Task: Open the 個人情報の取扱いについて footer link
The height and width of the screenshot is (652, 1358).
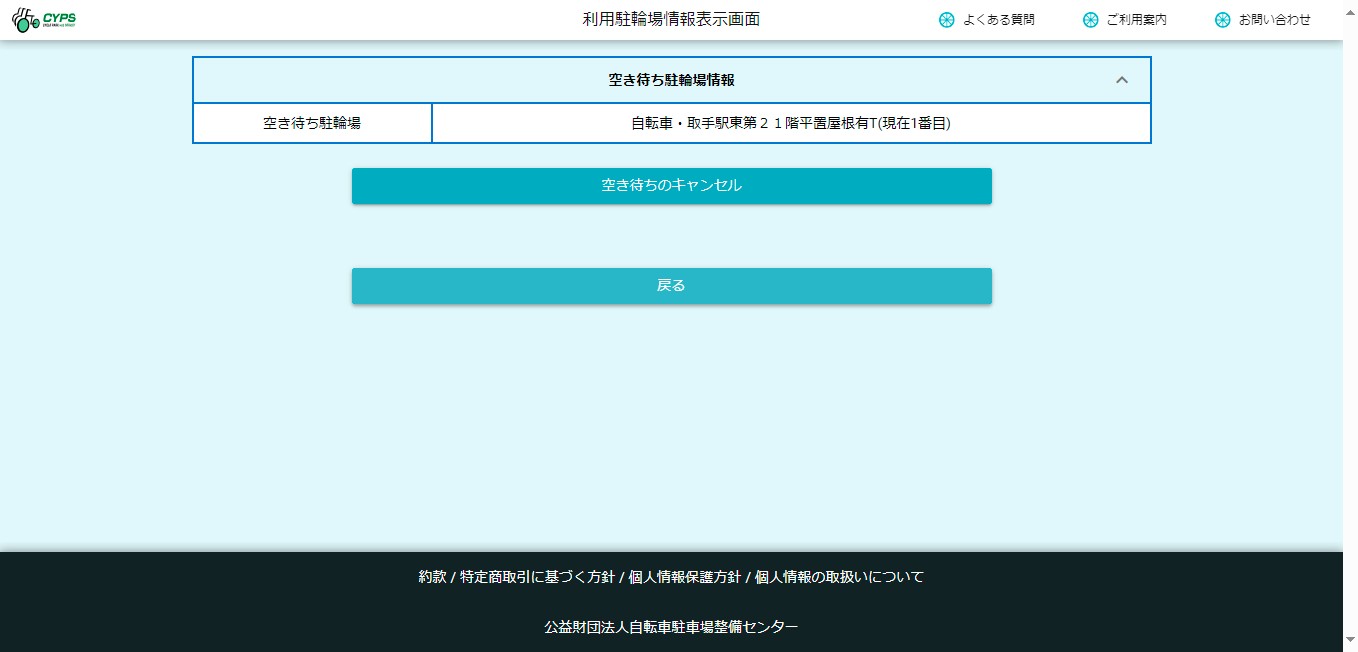Action: (x=839, y=577)
